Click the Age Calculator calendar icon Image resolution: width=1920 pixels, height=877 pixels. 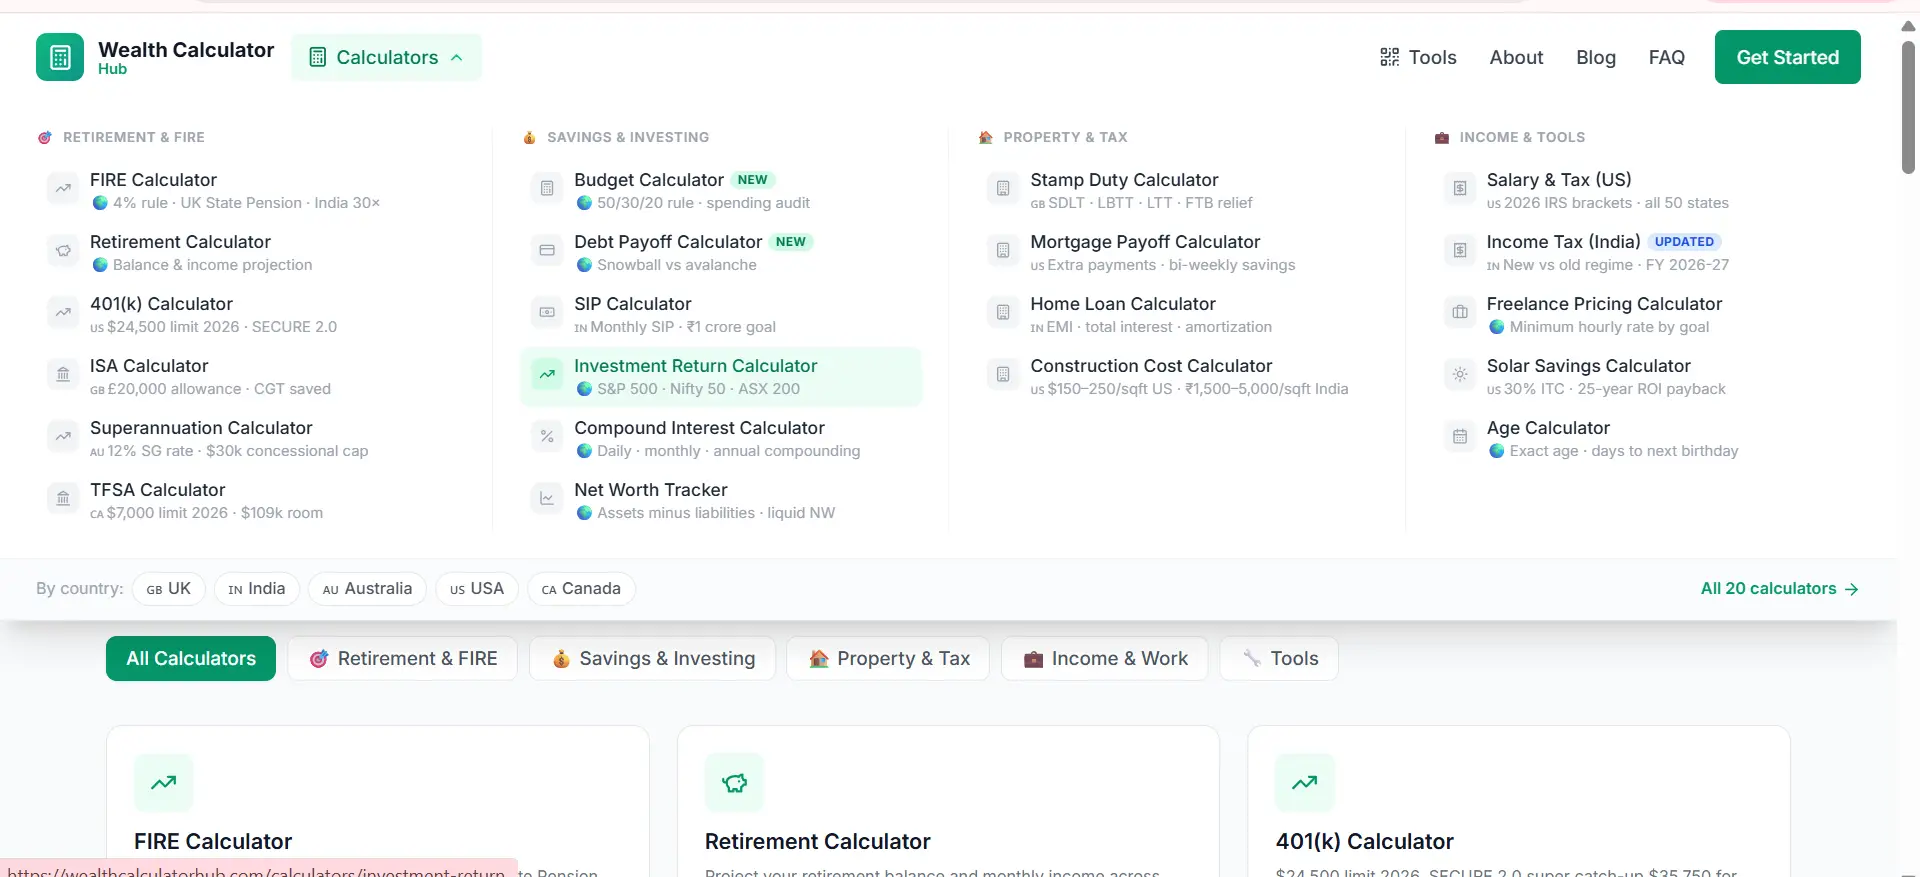click(x=1460, y=437)
